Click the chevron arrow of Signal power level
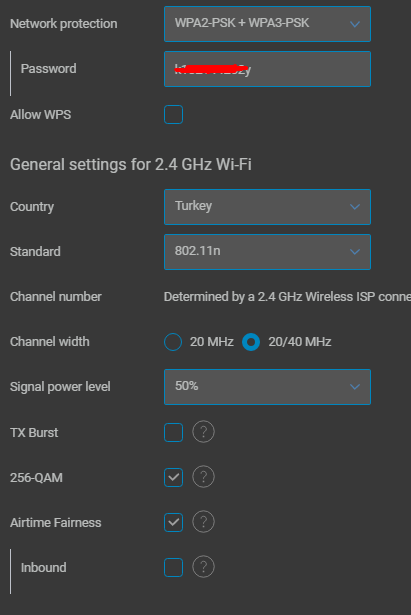 pyautogui.click(x=355, y=387)
